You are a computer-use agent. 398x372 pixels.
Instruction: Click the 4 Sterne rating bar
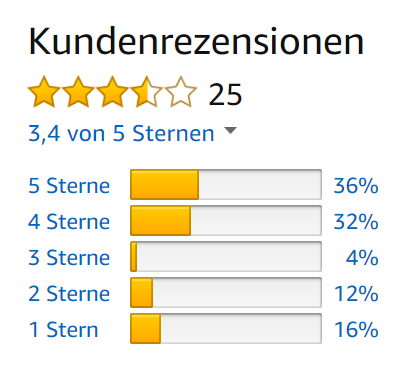226,221
